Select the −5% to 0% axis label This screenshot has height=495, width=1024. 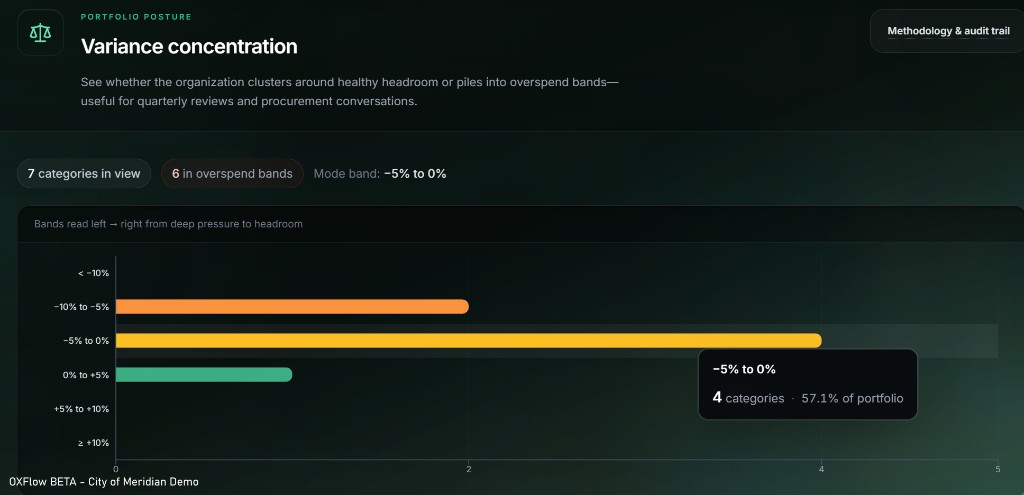tap(86, 340)
